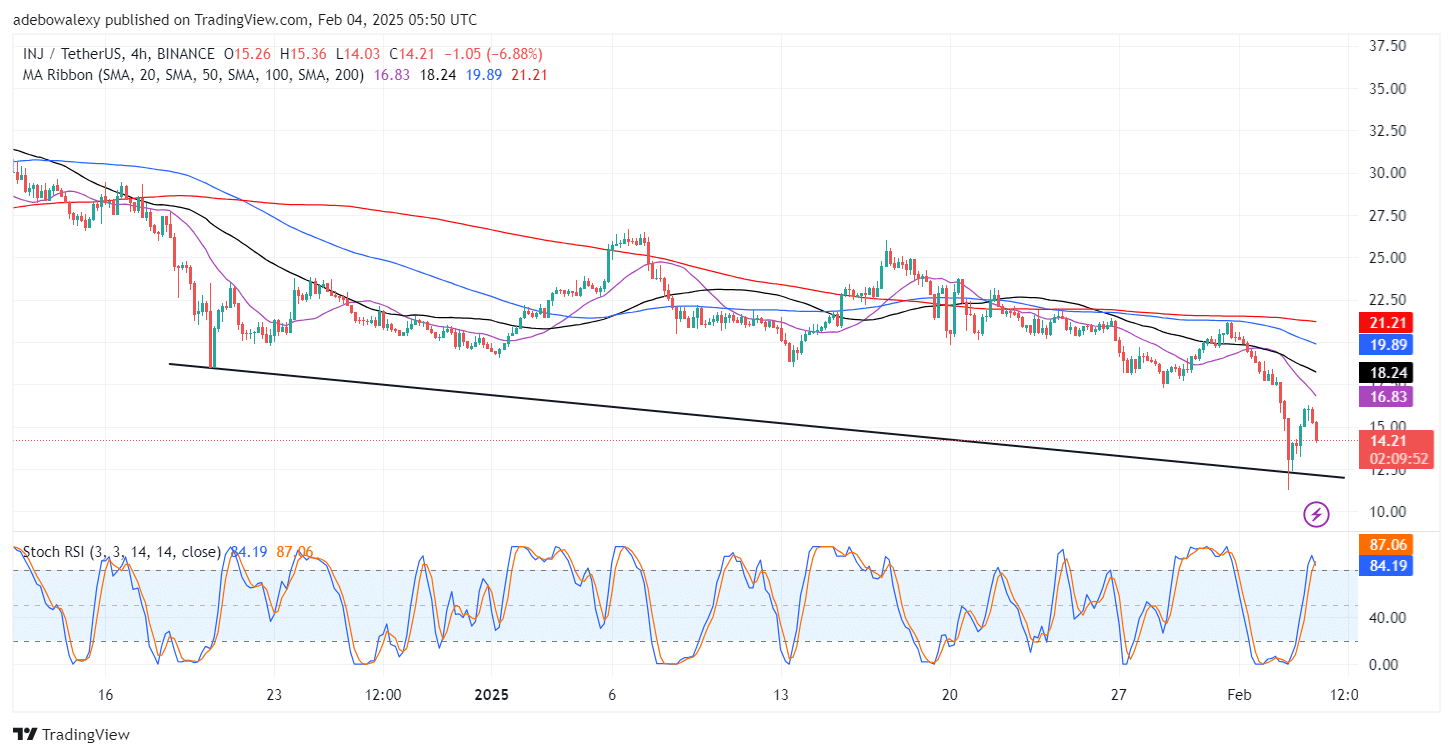This screenshot has height=756, width=1453.
Task: Click the 2025 date label on time axis
Action: click(491, 695)
